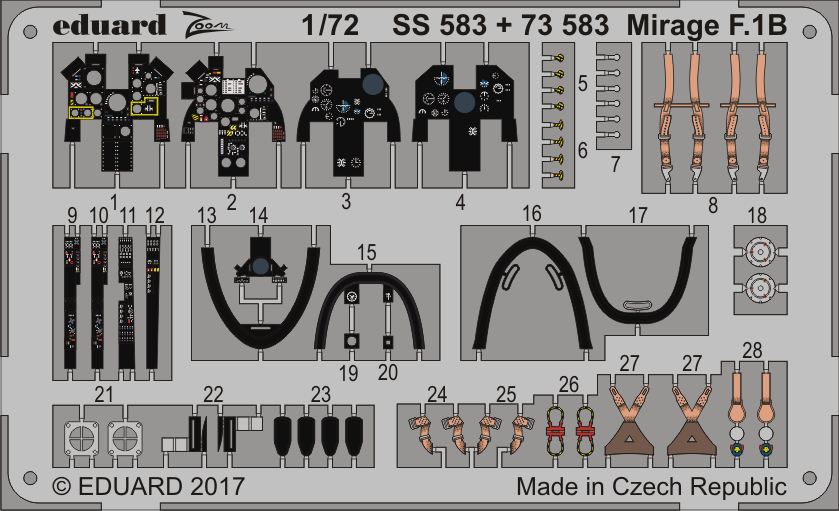839x511 pixels.
Task: Click the © EDUARD 2017 copyright text
Action: 147,488
